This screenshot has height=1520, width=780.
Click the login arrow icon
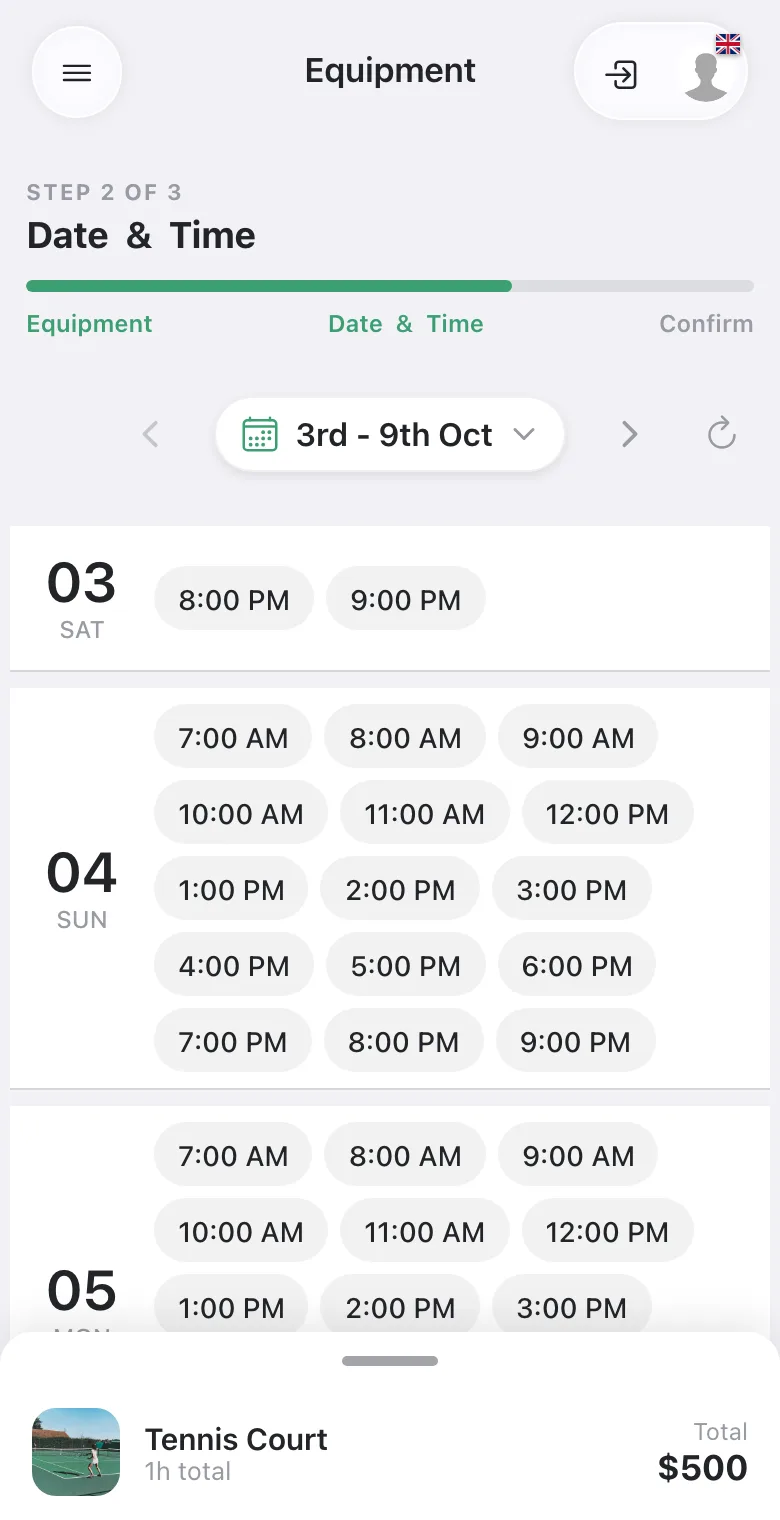621,74
